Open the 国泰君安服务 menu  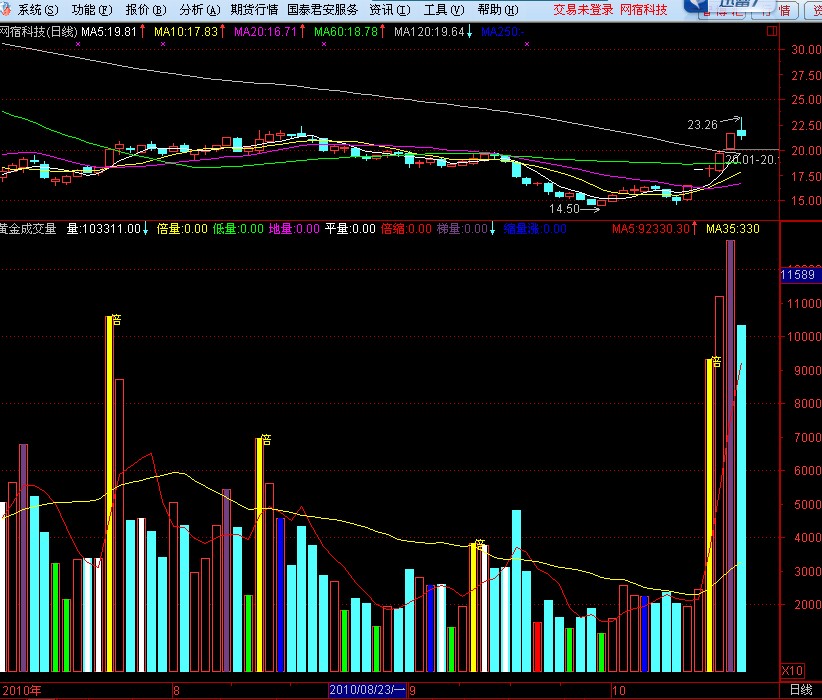(x=322, y=10)
